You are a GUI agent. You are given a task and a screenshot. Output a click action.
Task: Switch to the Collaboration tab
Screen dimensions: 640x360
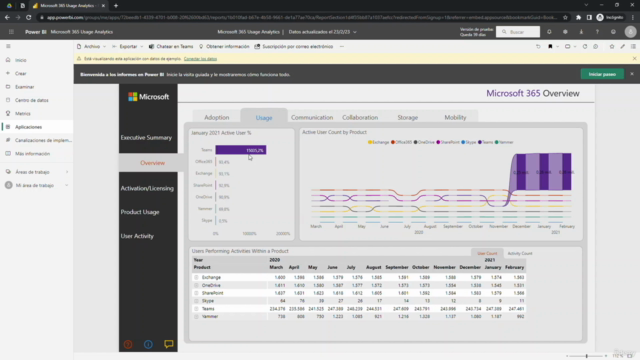360,118
